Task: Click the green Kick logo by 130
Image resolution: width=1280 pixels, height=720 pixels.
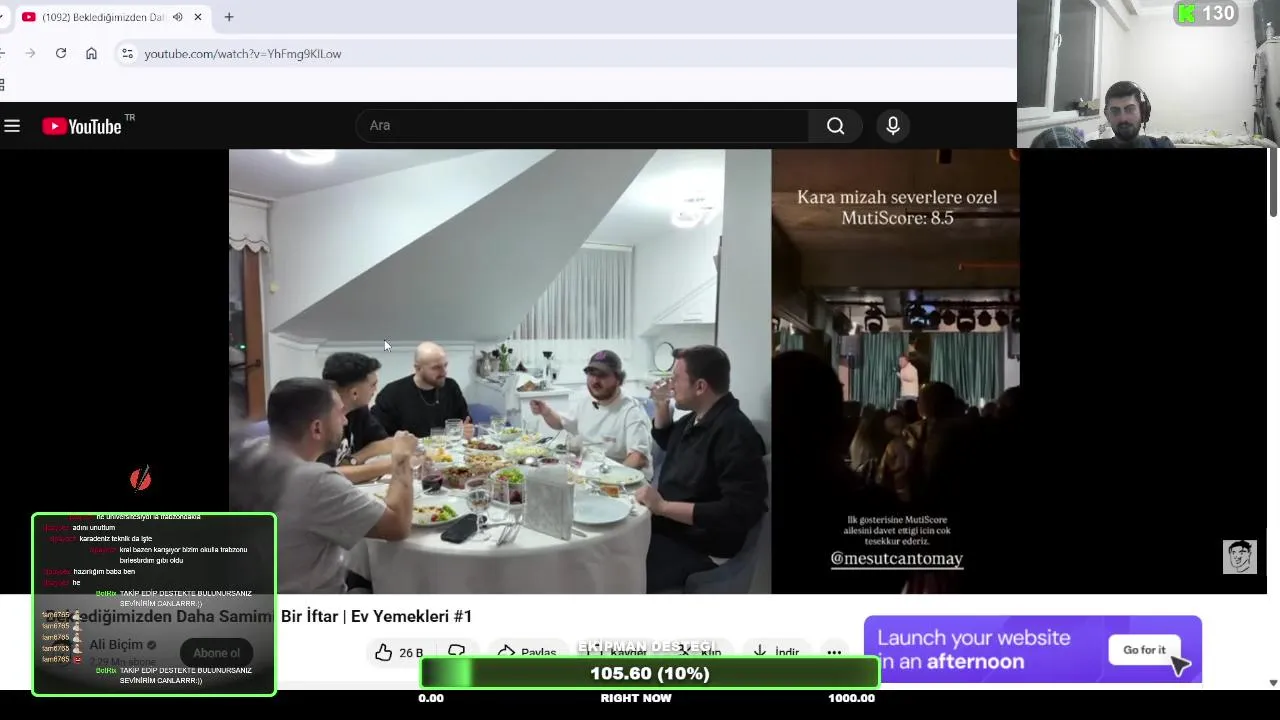Action: [x=1187, y=14]
